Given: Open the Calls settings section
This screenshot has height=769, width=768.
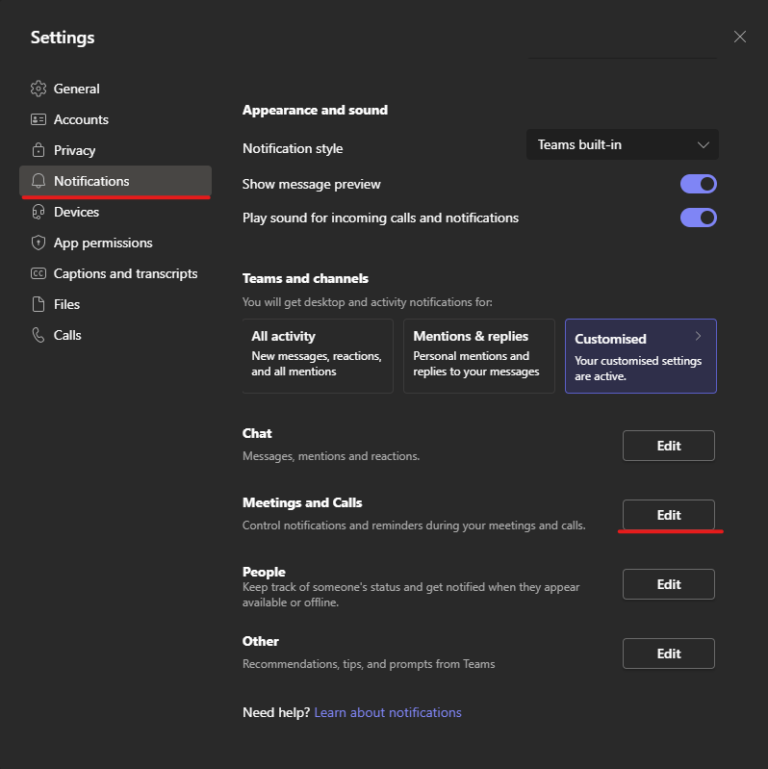Looking at the screenshot, I should (115, 335).
